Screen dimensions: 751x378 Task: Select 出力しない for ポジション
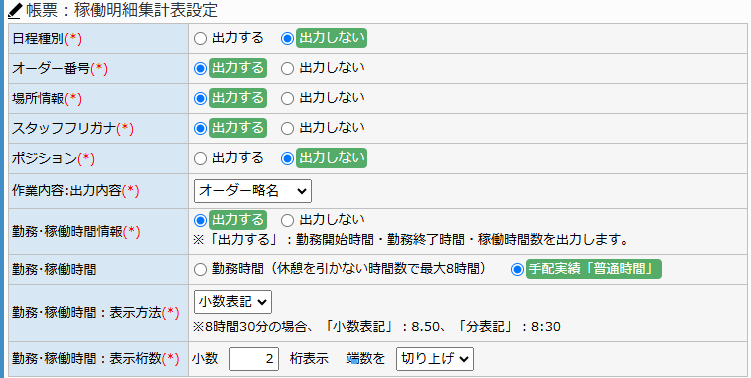pos(287,159)
